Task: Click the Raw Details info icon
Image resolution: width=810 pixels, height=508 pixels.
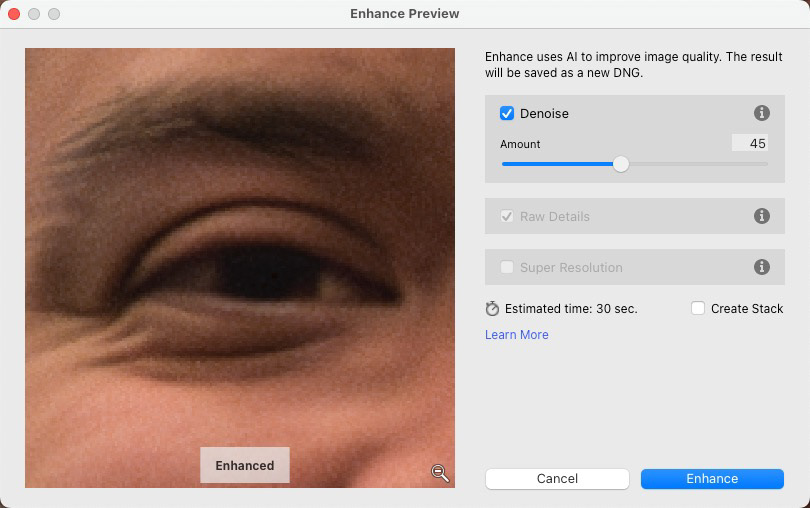Action: pyautogui.click(x=761, y=216)
